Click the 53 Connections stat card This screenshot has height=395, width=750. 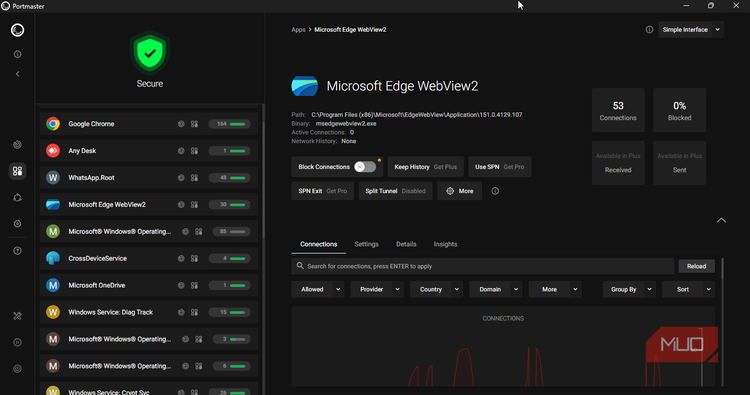[x=618, y=110]
